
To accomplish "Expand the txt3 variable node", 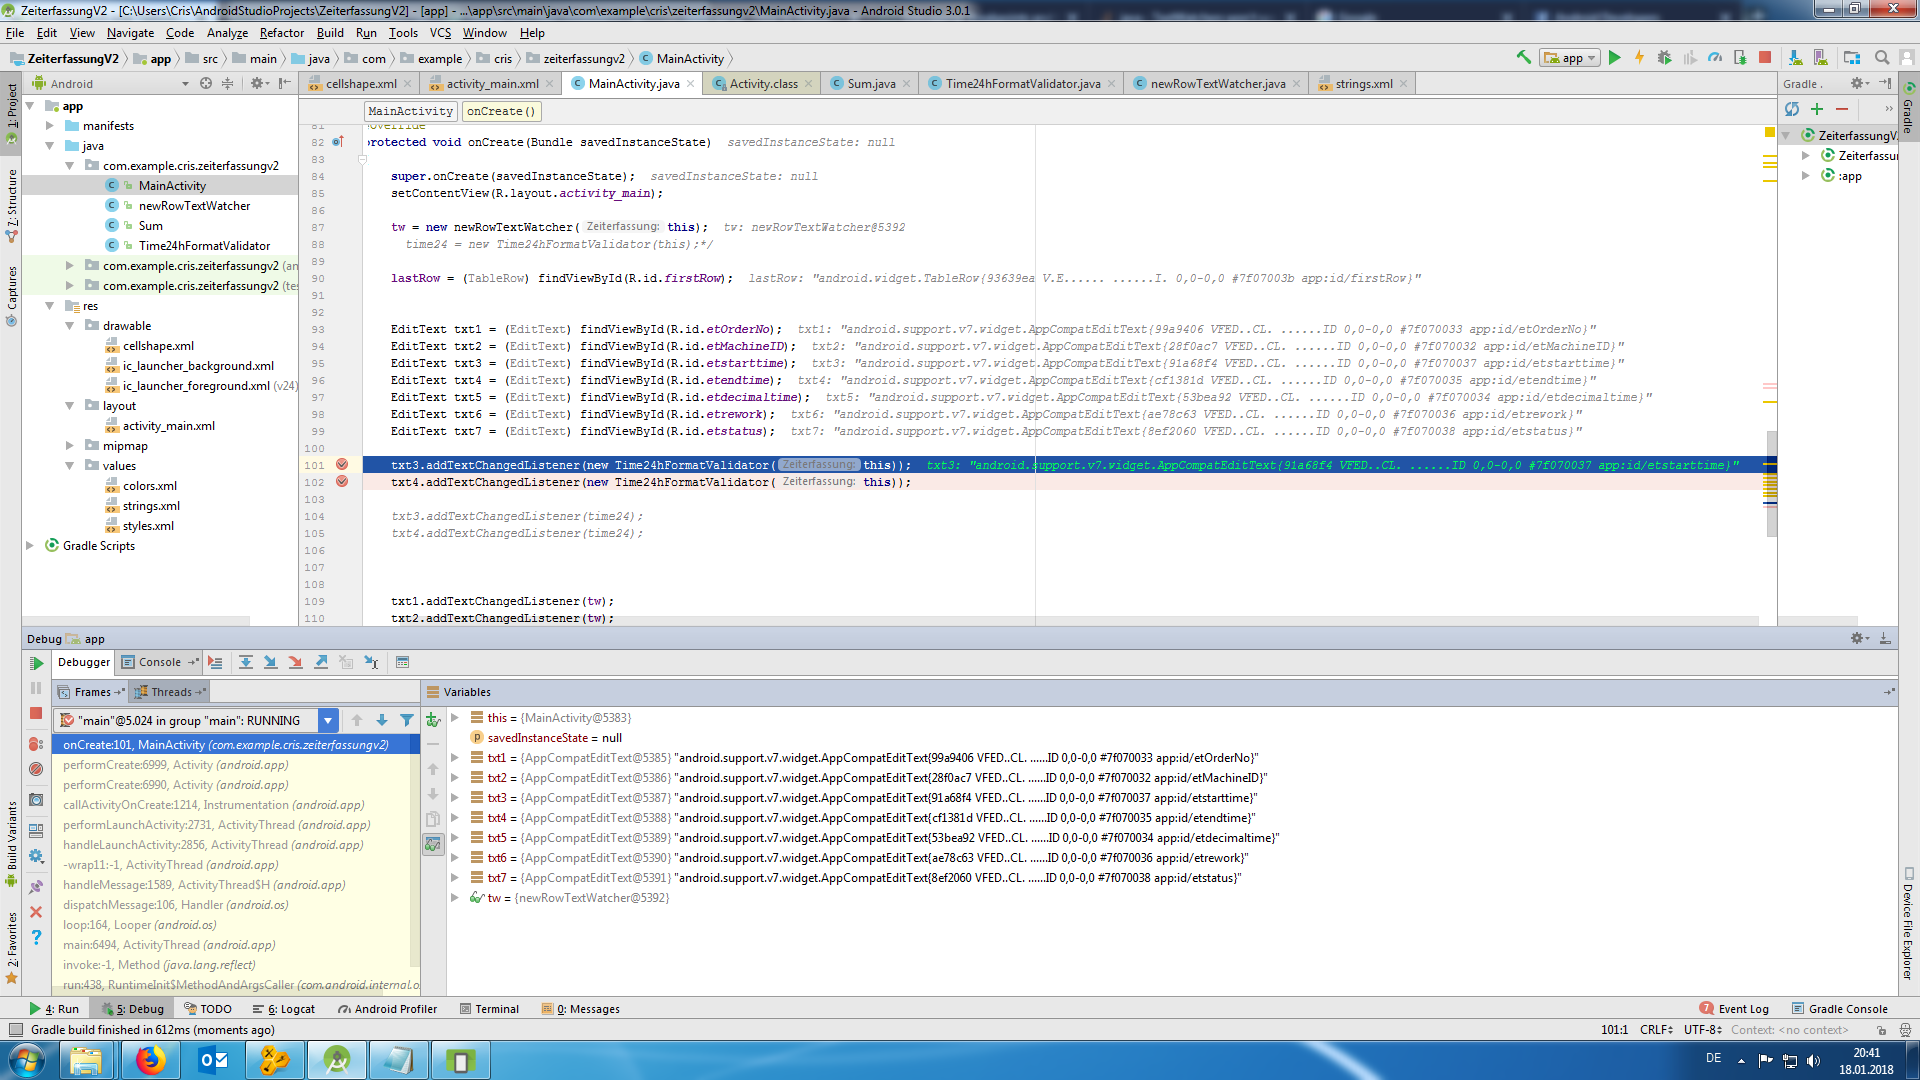I will (x=455, y=798).
